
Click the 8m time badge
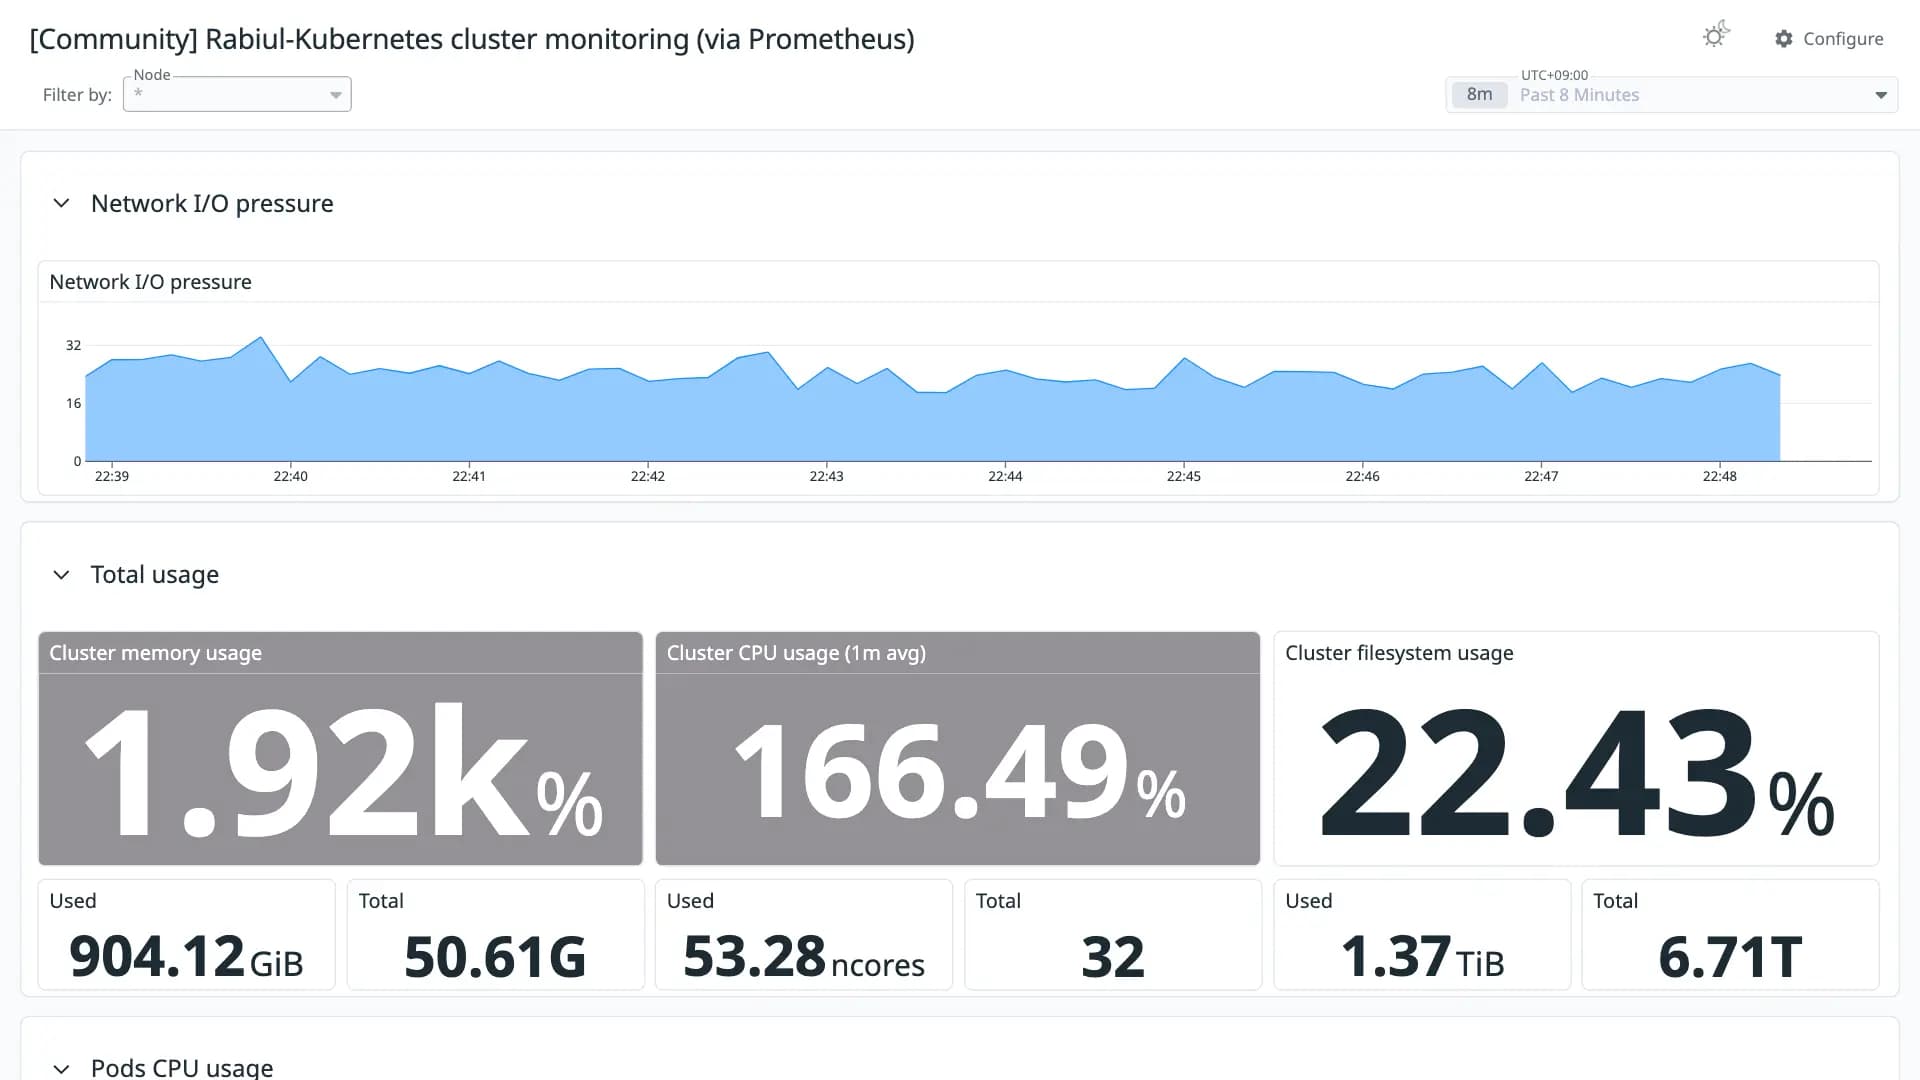1480,95
